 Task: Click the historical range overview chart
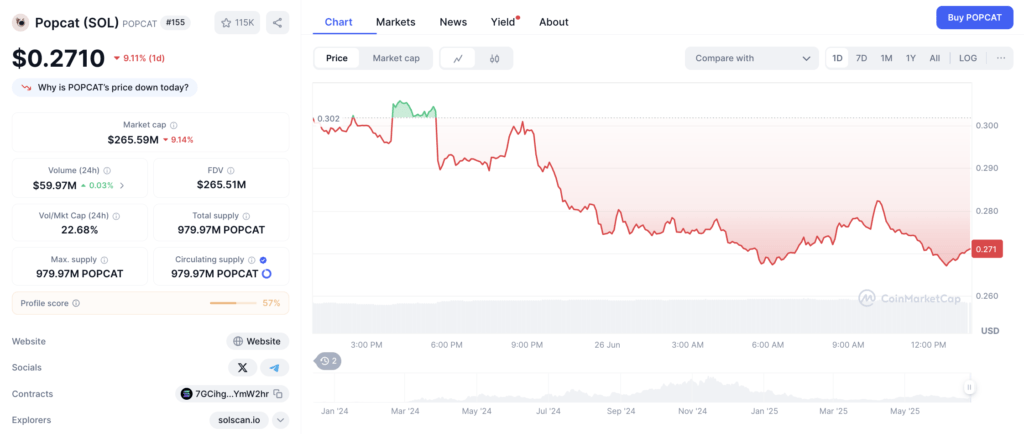(x=640, y=389)
